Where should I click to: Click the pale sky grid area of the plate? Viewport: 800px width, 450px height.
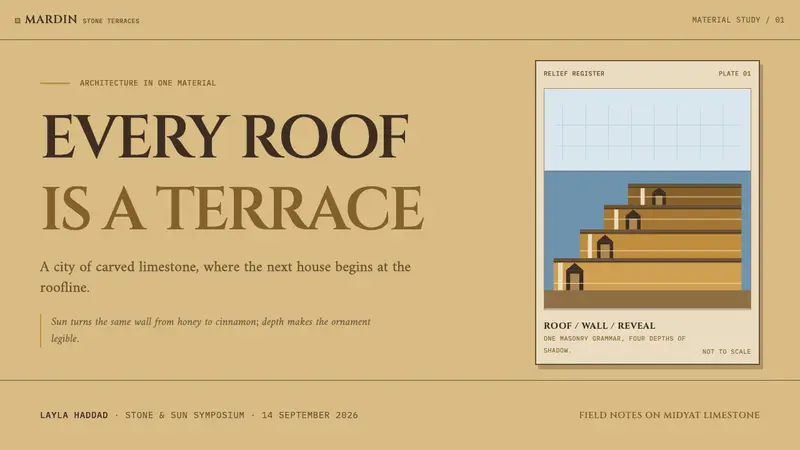[647, 130]
